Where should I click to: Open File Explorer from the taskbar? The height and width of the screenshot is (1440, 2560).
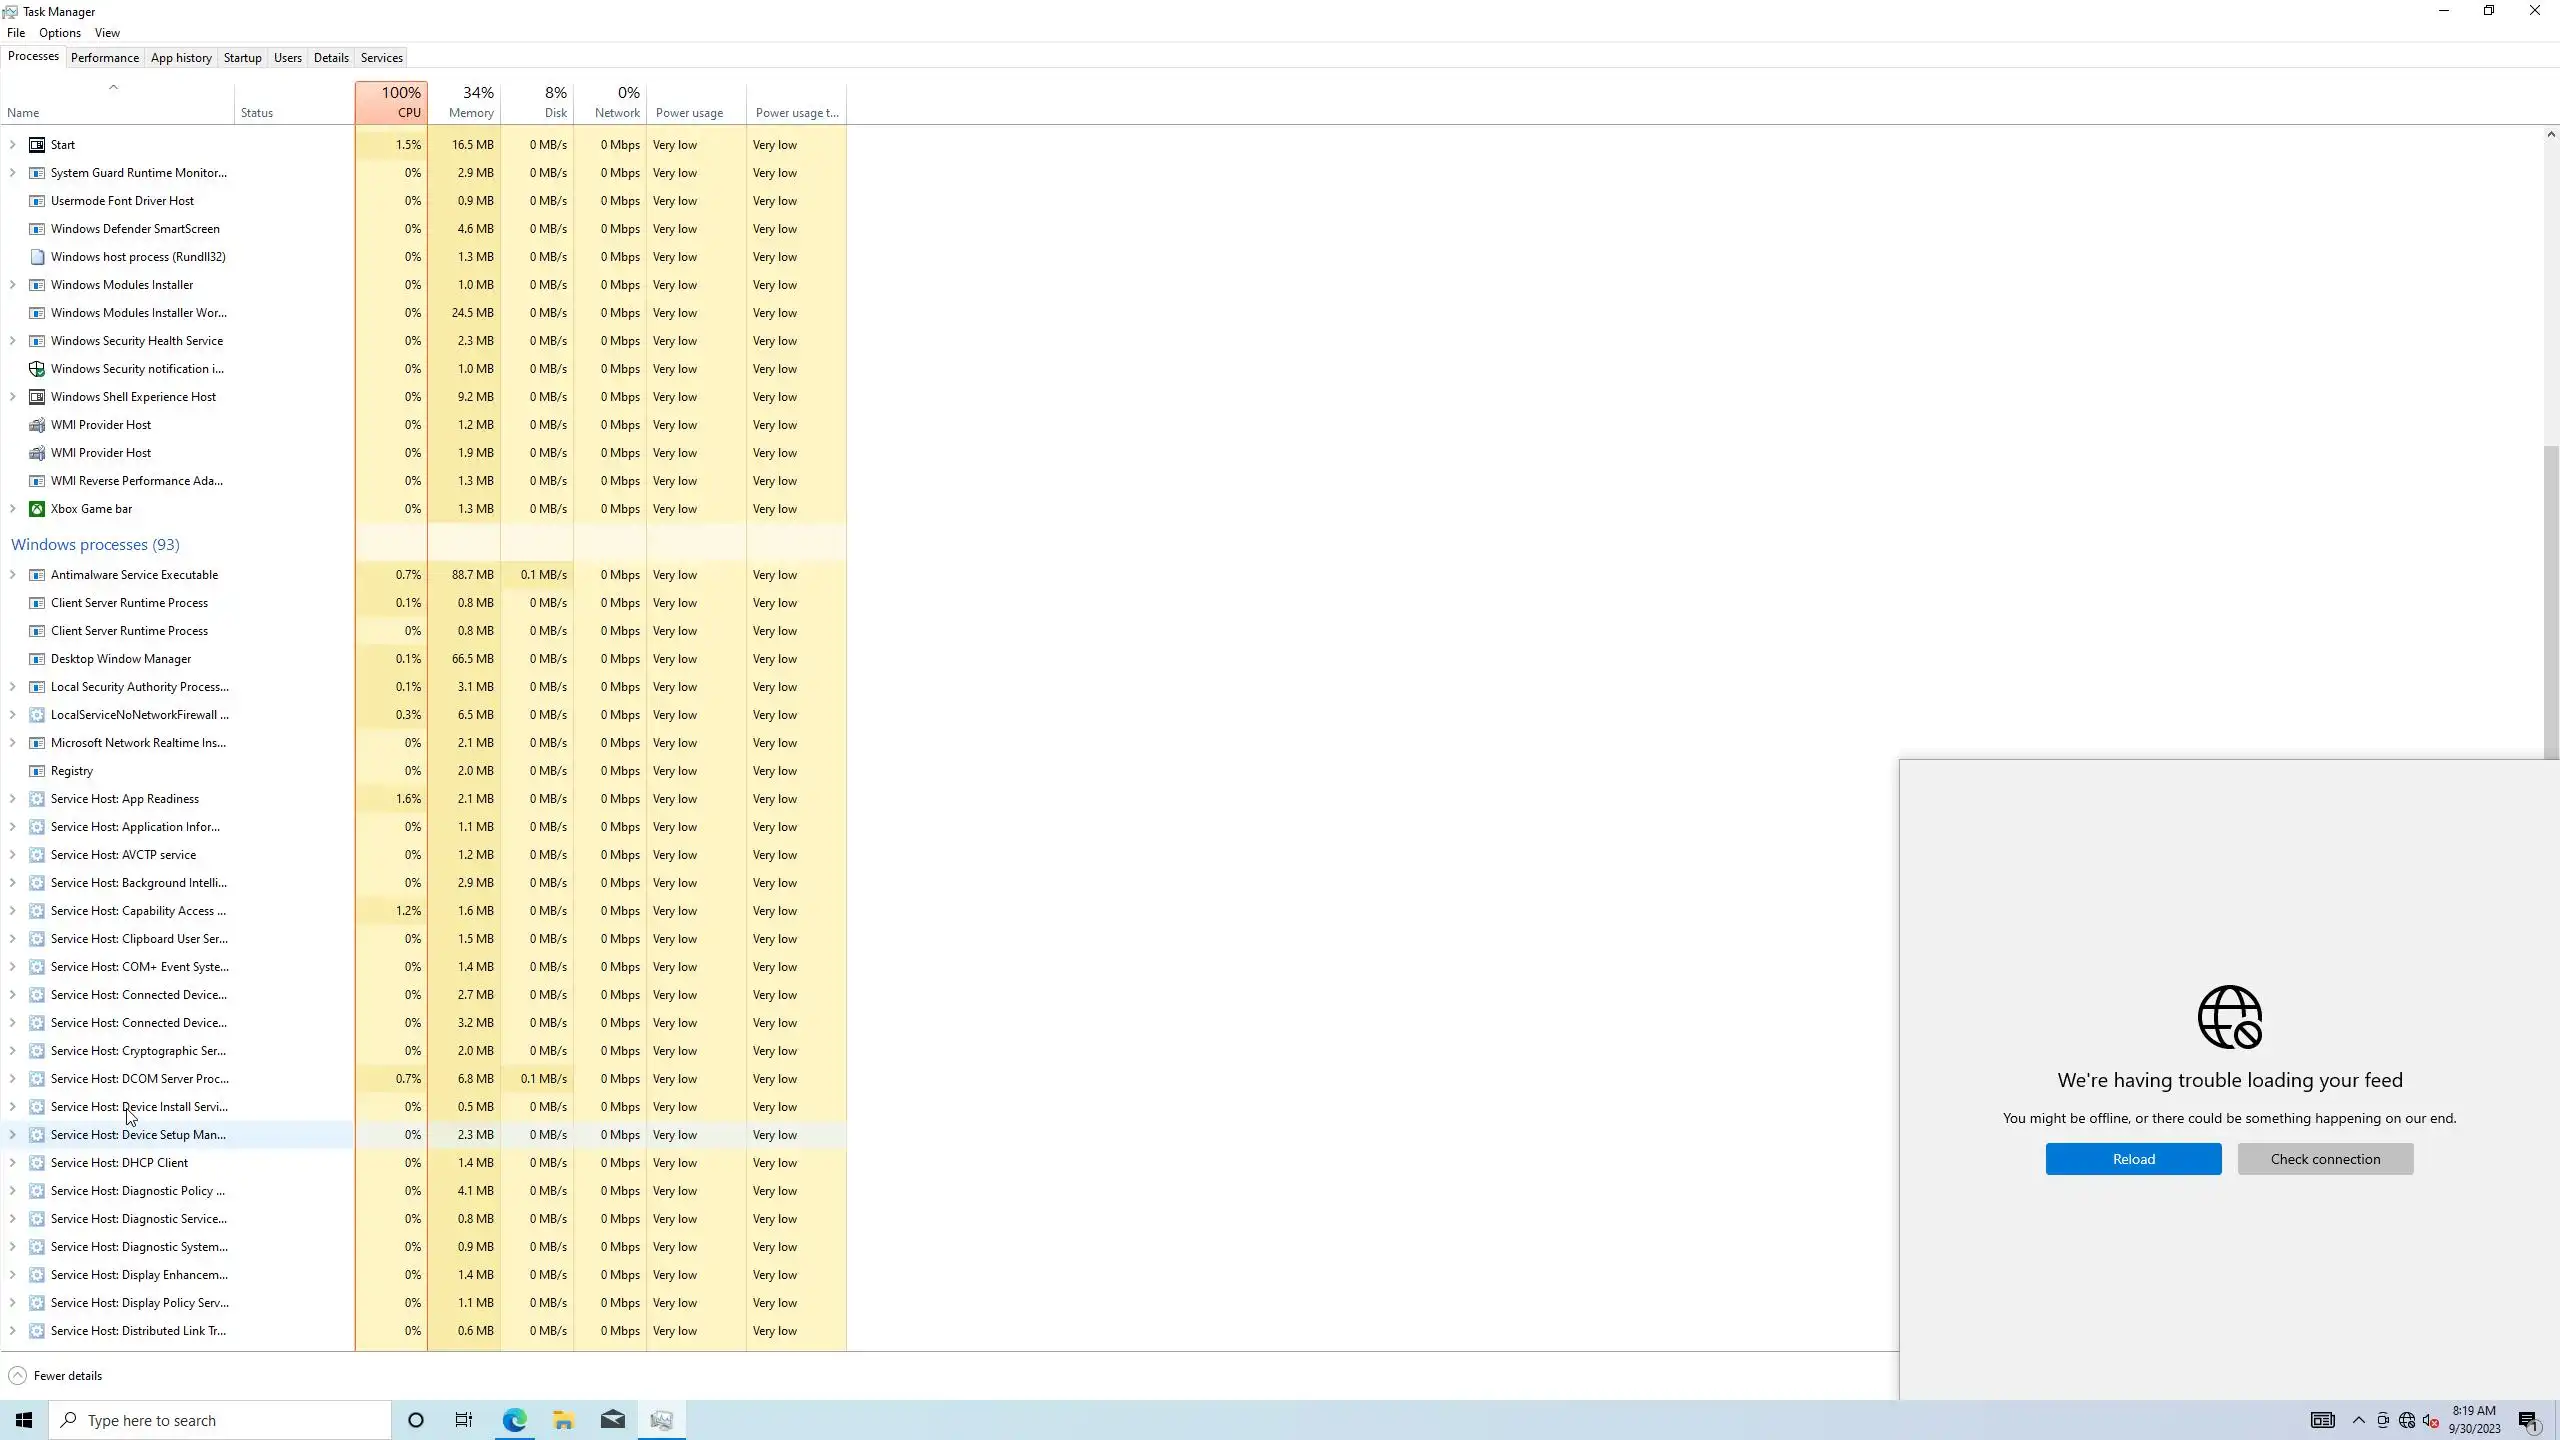[563, 1420]
